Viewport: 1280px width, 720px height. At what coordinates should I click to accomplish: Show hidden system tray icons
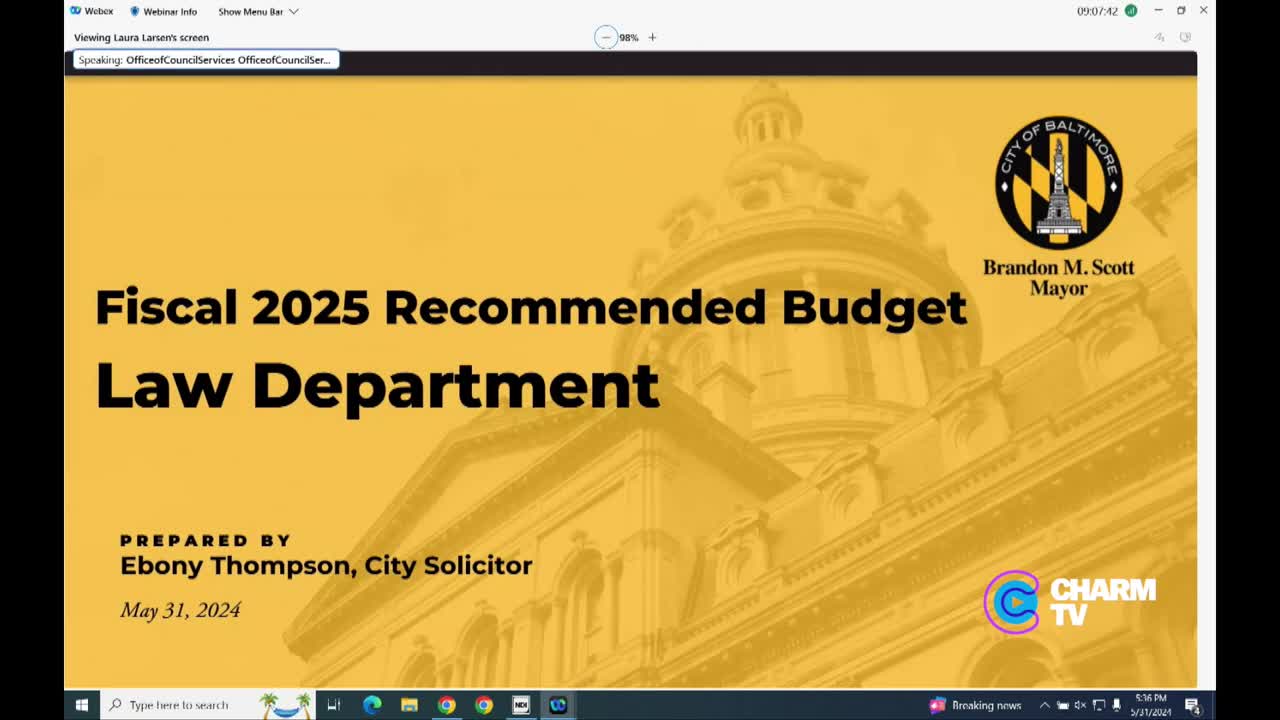(x=1044, y=705)
